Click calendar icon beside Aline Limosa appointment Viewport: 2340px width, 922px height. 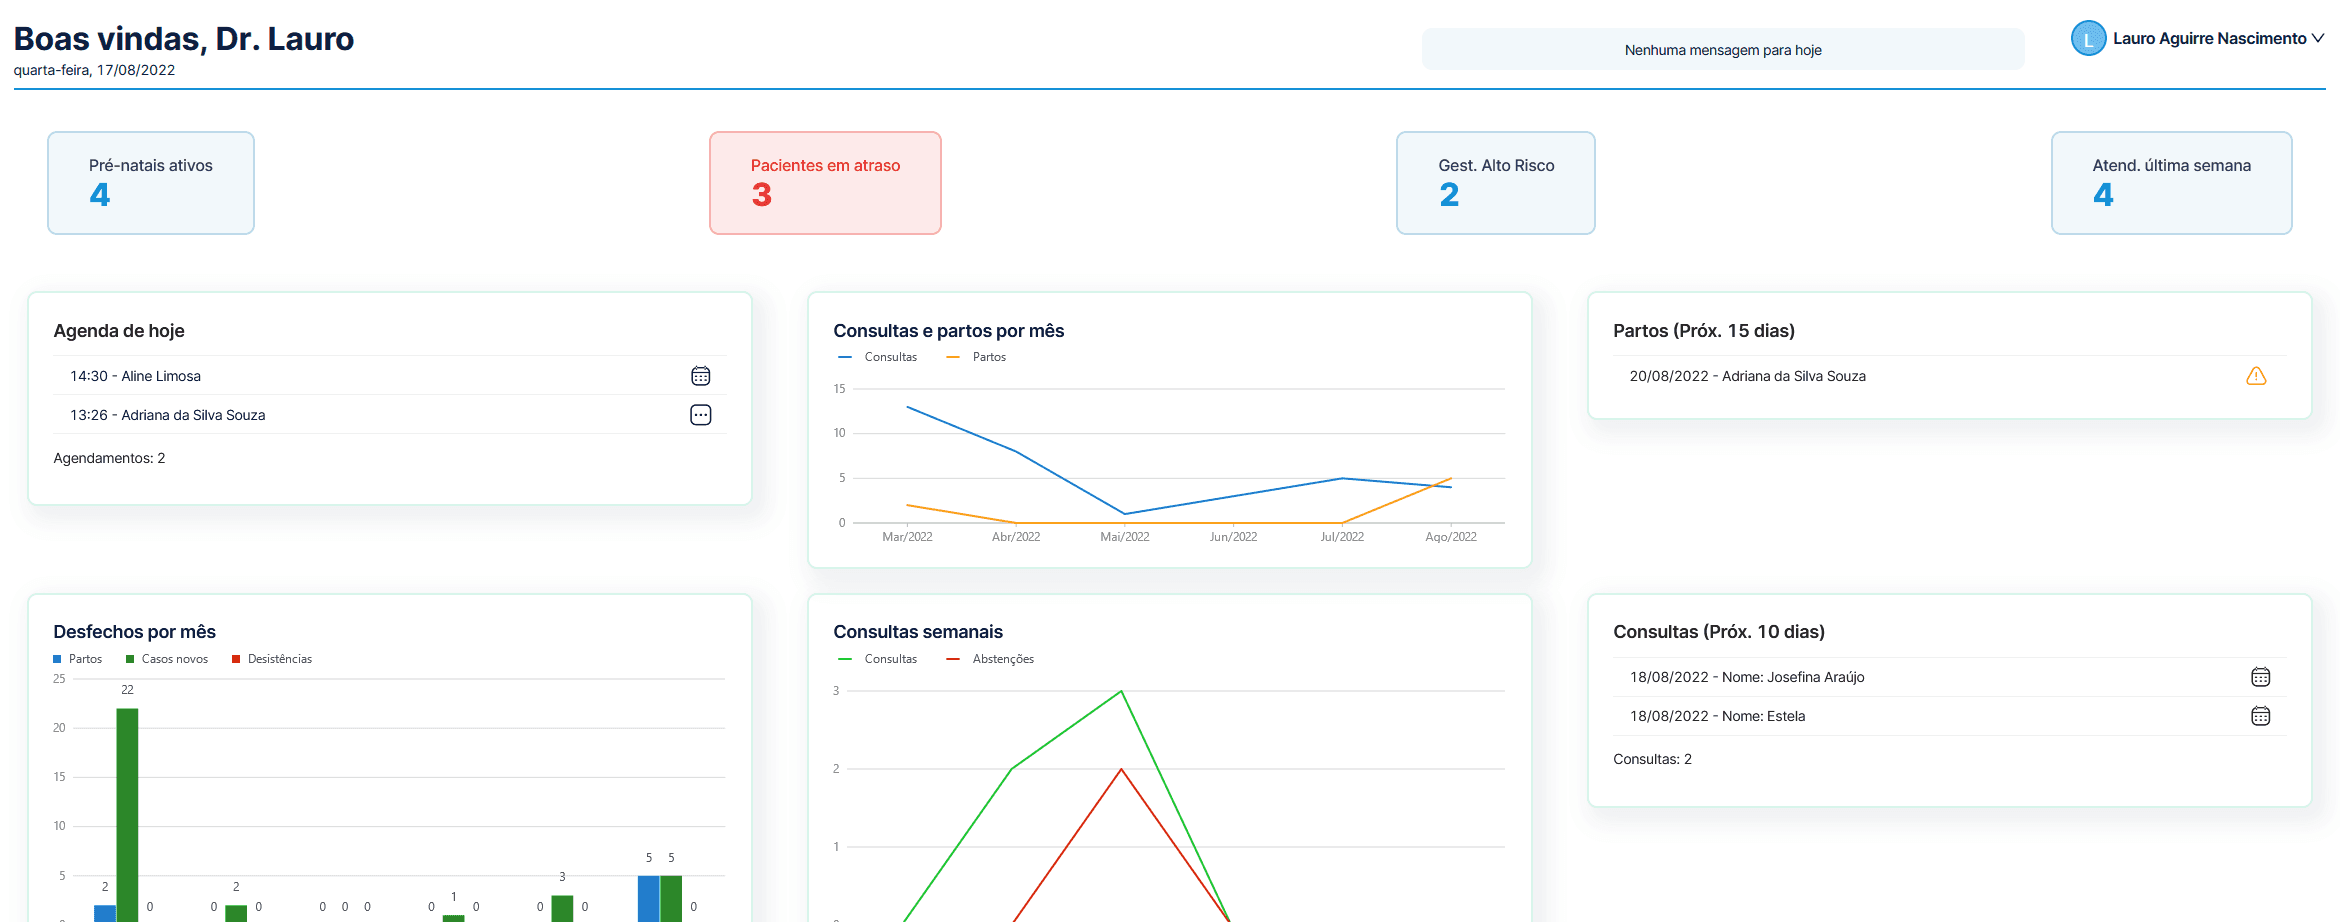coord(700,376)
